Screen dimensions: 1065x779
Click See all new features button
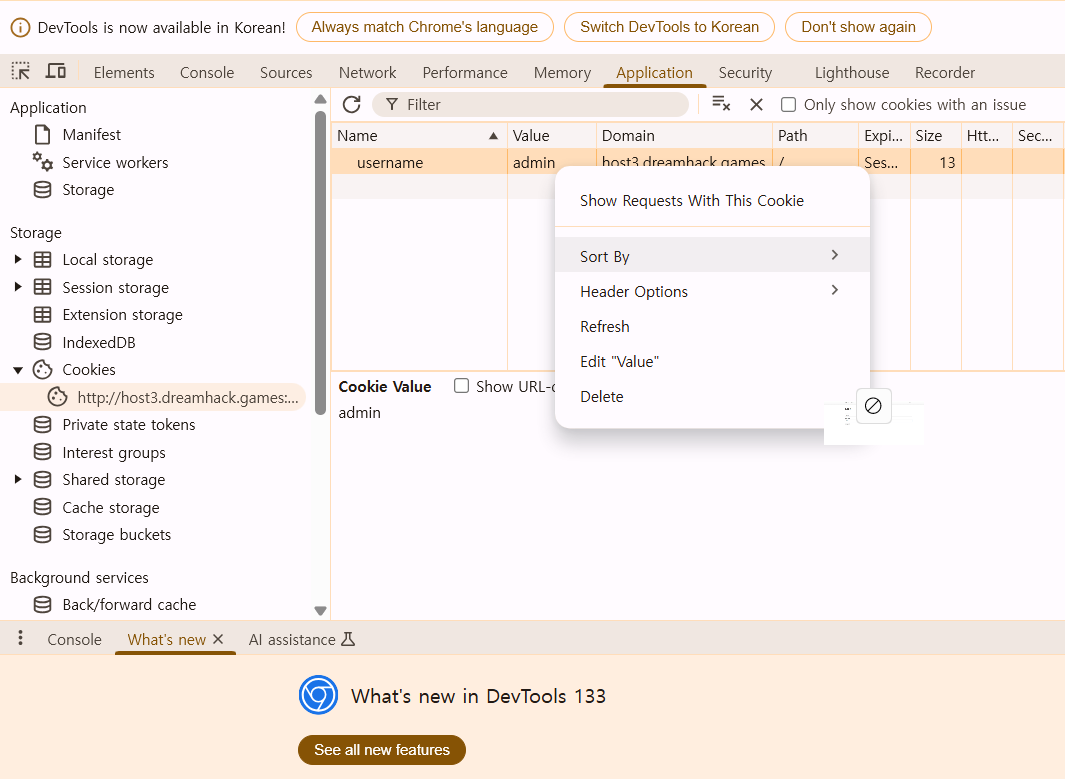pos(382,749)
